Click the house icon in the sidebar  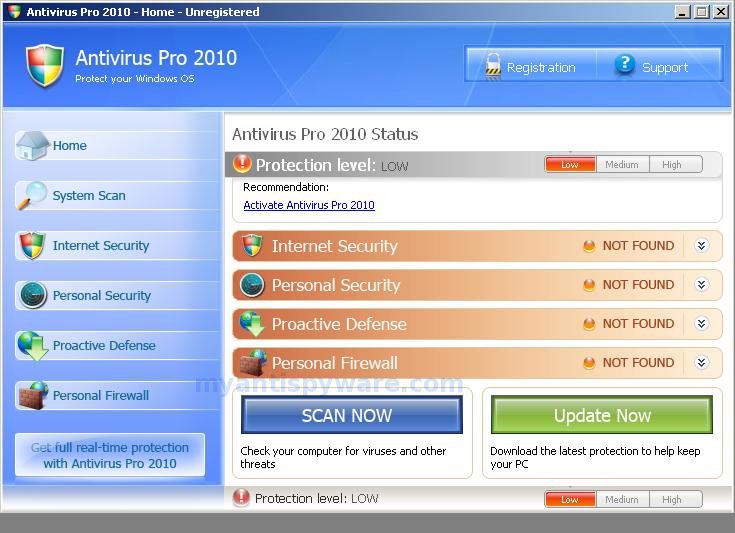tap(31, 145)
